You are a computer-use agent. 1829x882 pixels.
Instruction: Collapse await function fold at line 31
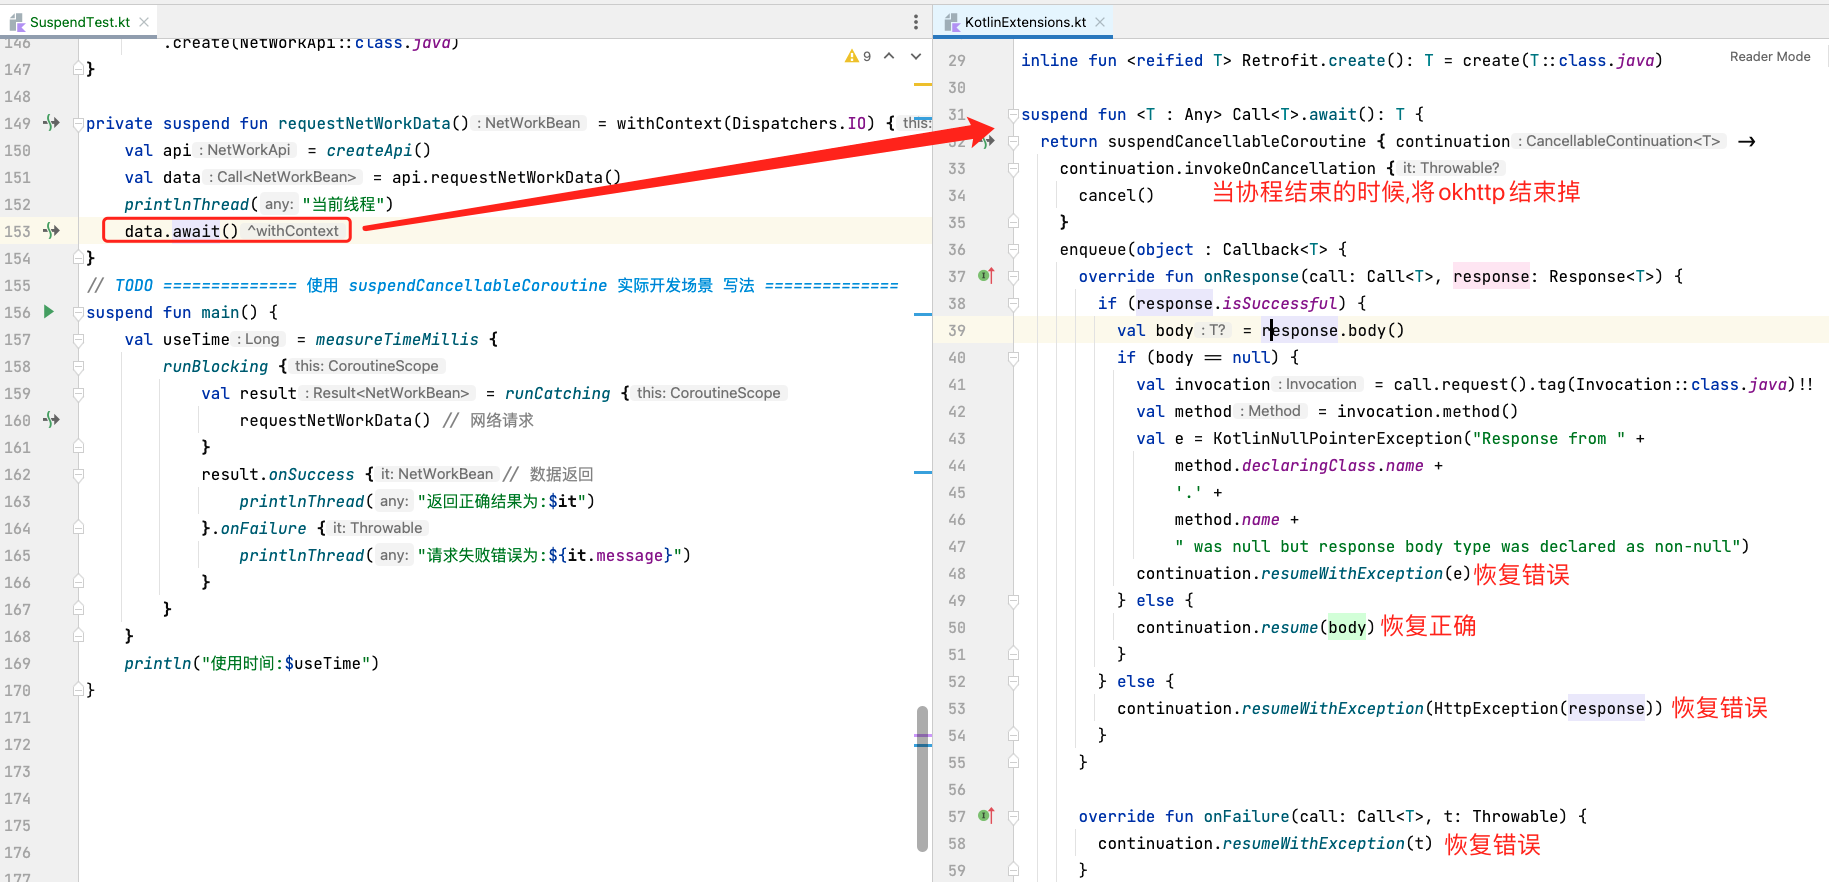click(1013, 115)
